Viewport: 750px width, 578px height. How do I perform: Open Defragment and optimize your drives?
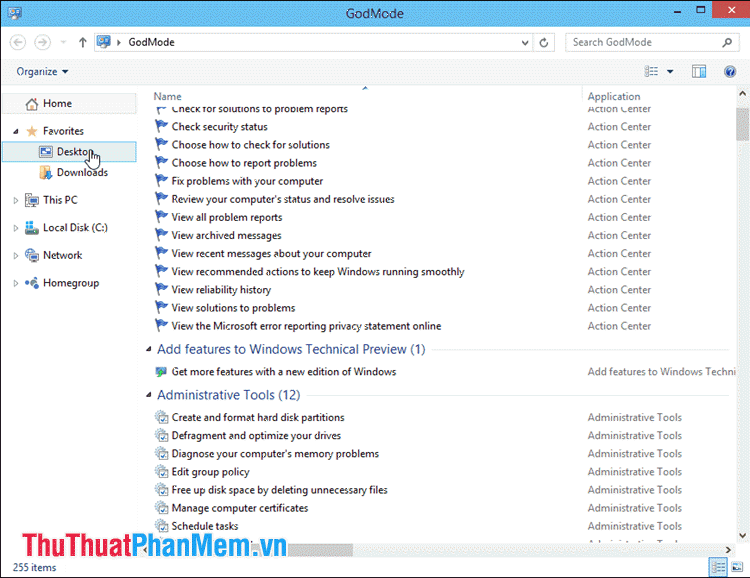point(256,436)
